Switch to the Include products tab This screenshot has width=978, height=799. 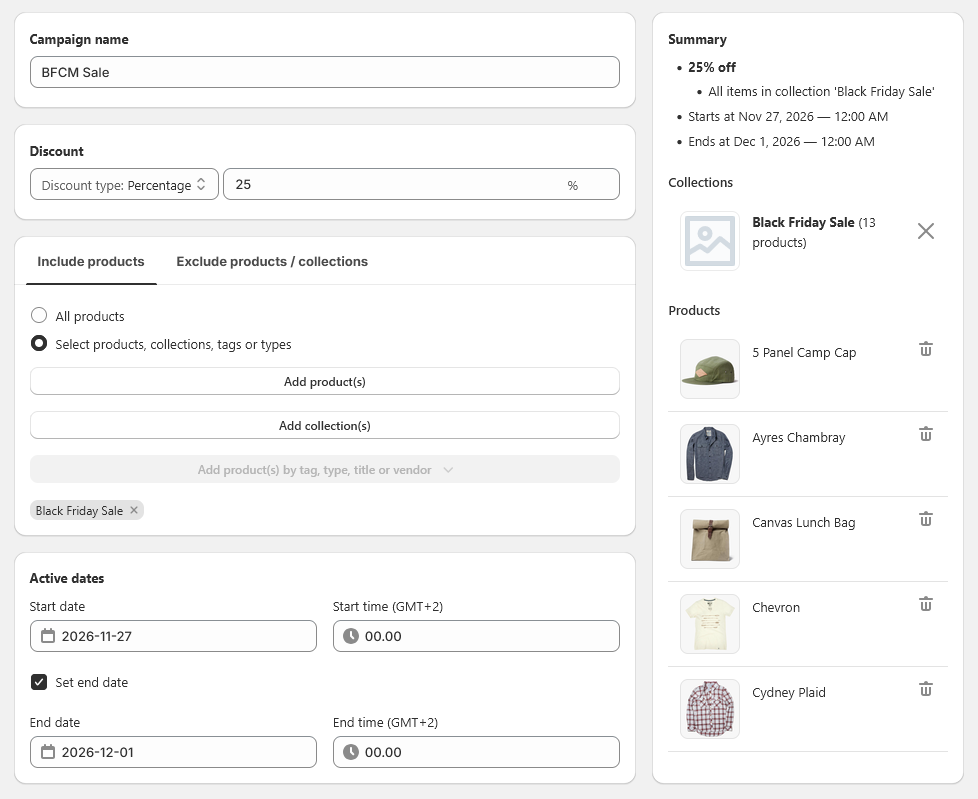click(x=91, y=261)
